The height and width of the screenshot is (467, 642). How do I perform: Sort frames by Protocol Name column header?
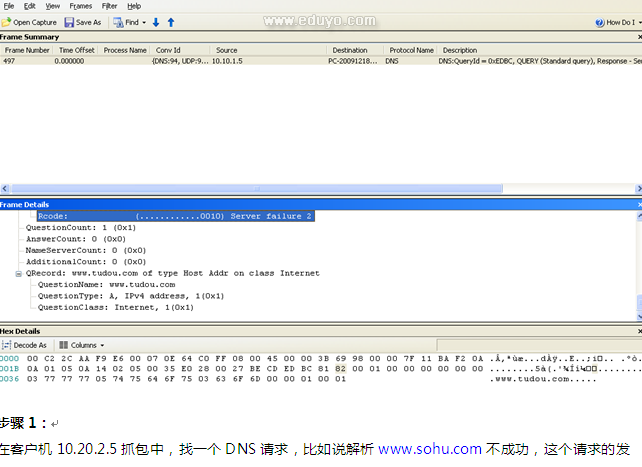[x=411, y=49]
